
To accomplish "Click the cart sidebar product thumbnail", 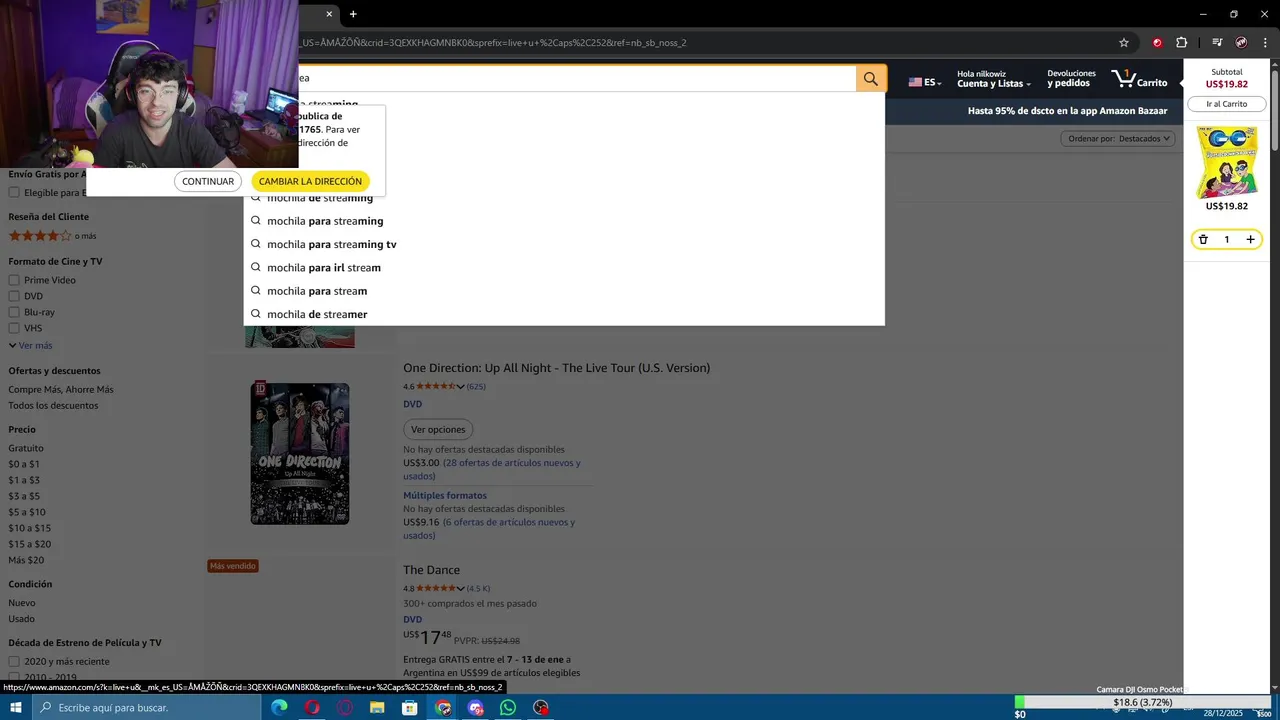I will [1227, 162].
